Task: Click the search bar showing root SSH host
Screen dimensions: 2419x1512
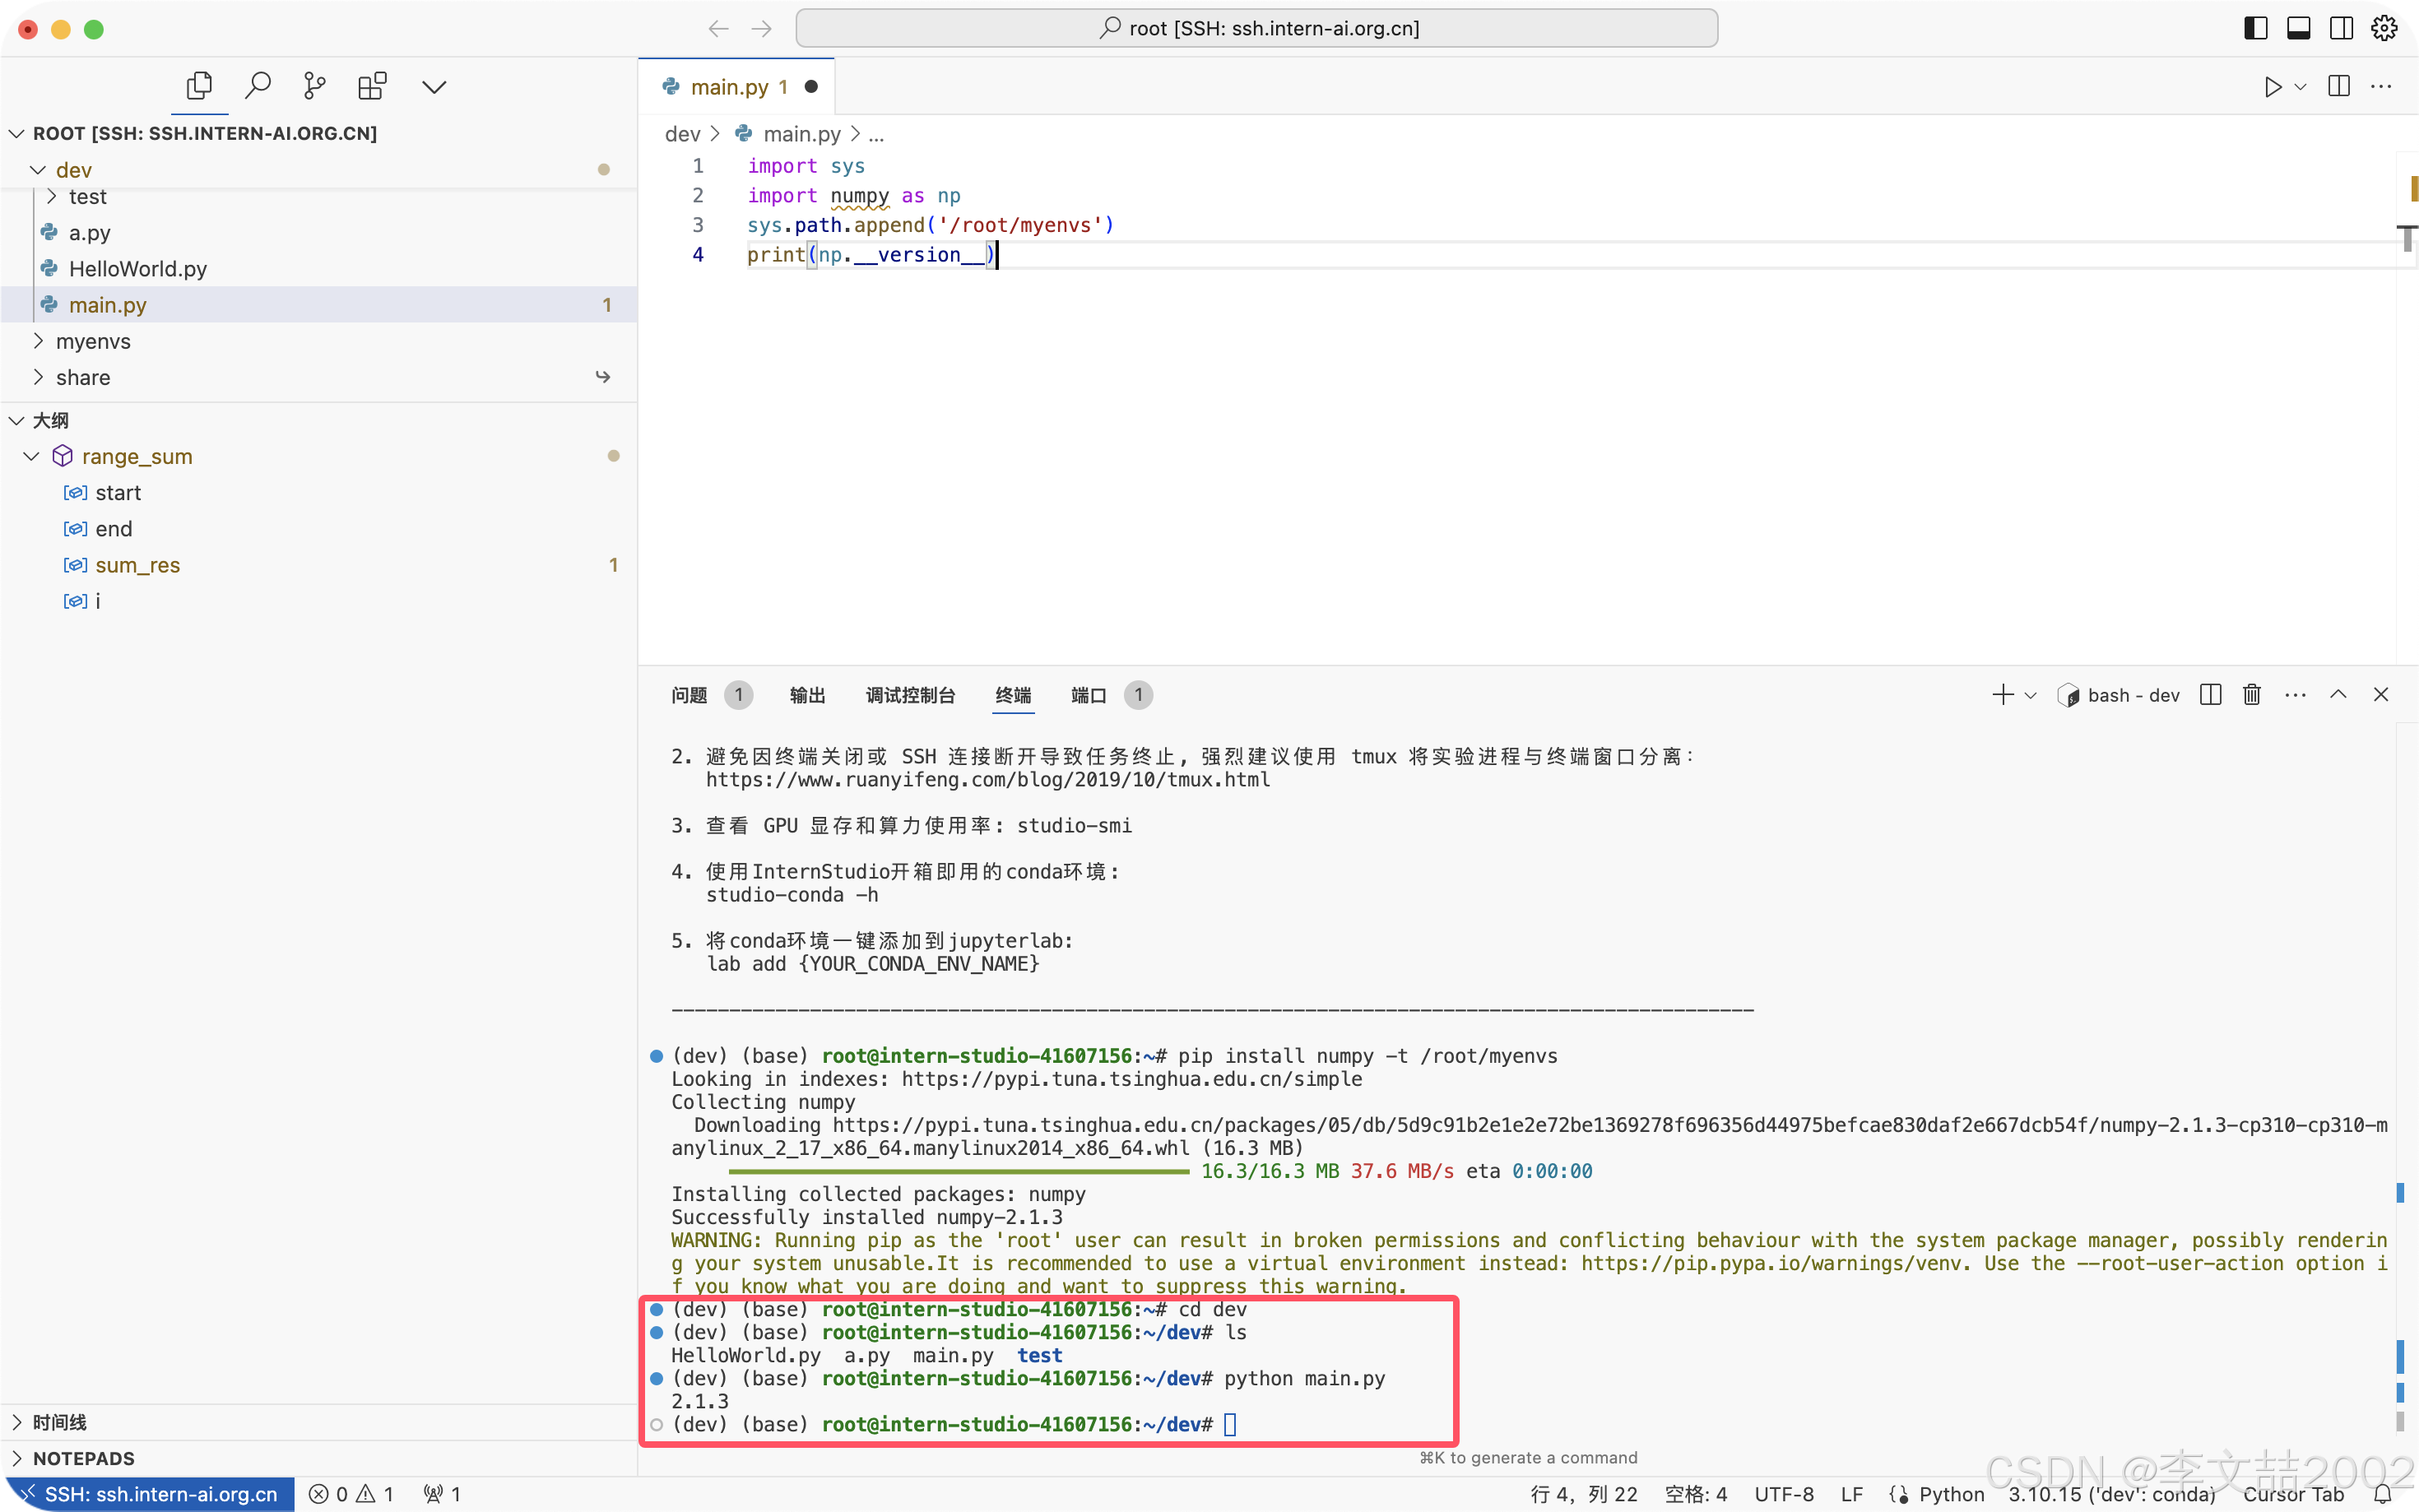Action: [1255, 27]
